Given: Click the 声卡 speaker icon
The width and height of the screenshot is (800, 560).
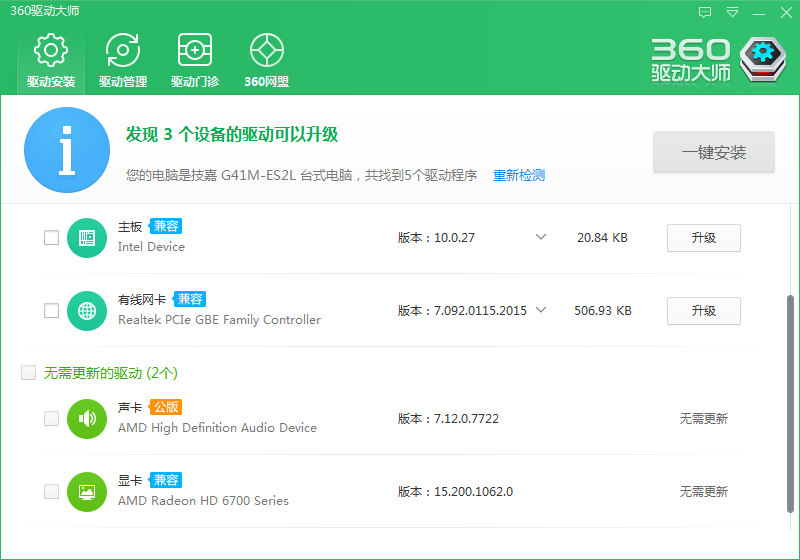Looking at the screenshot, I should point(87,419).
